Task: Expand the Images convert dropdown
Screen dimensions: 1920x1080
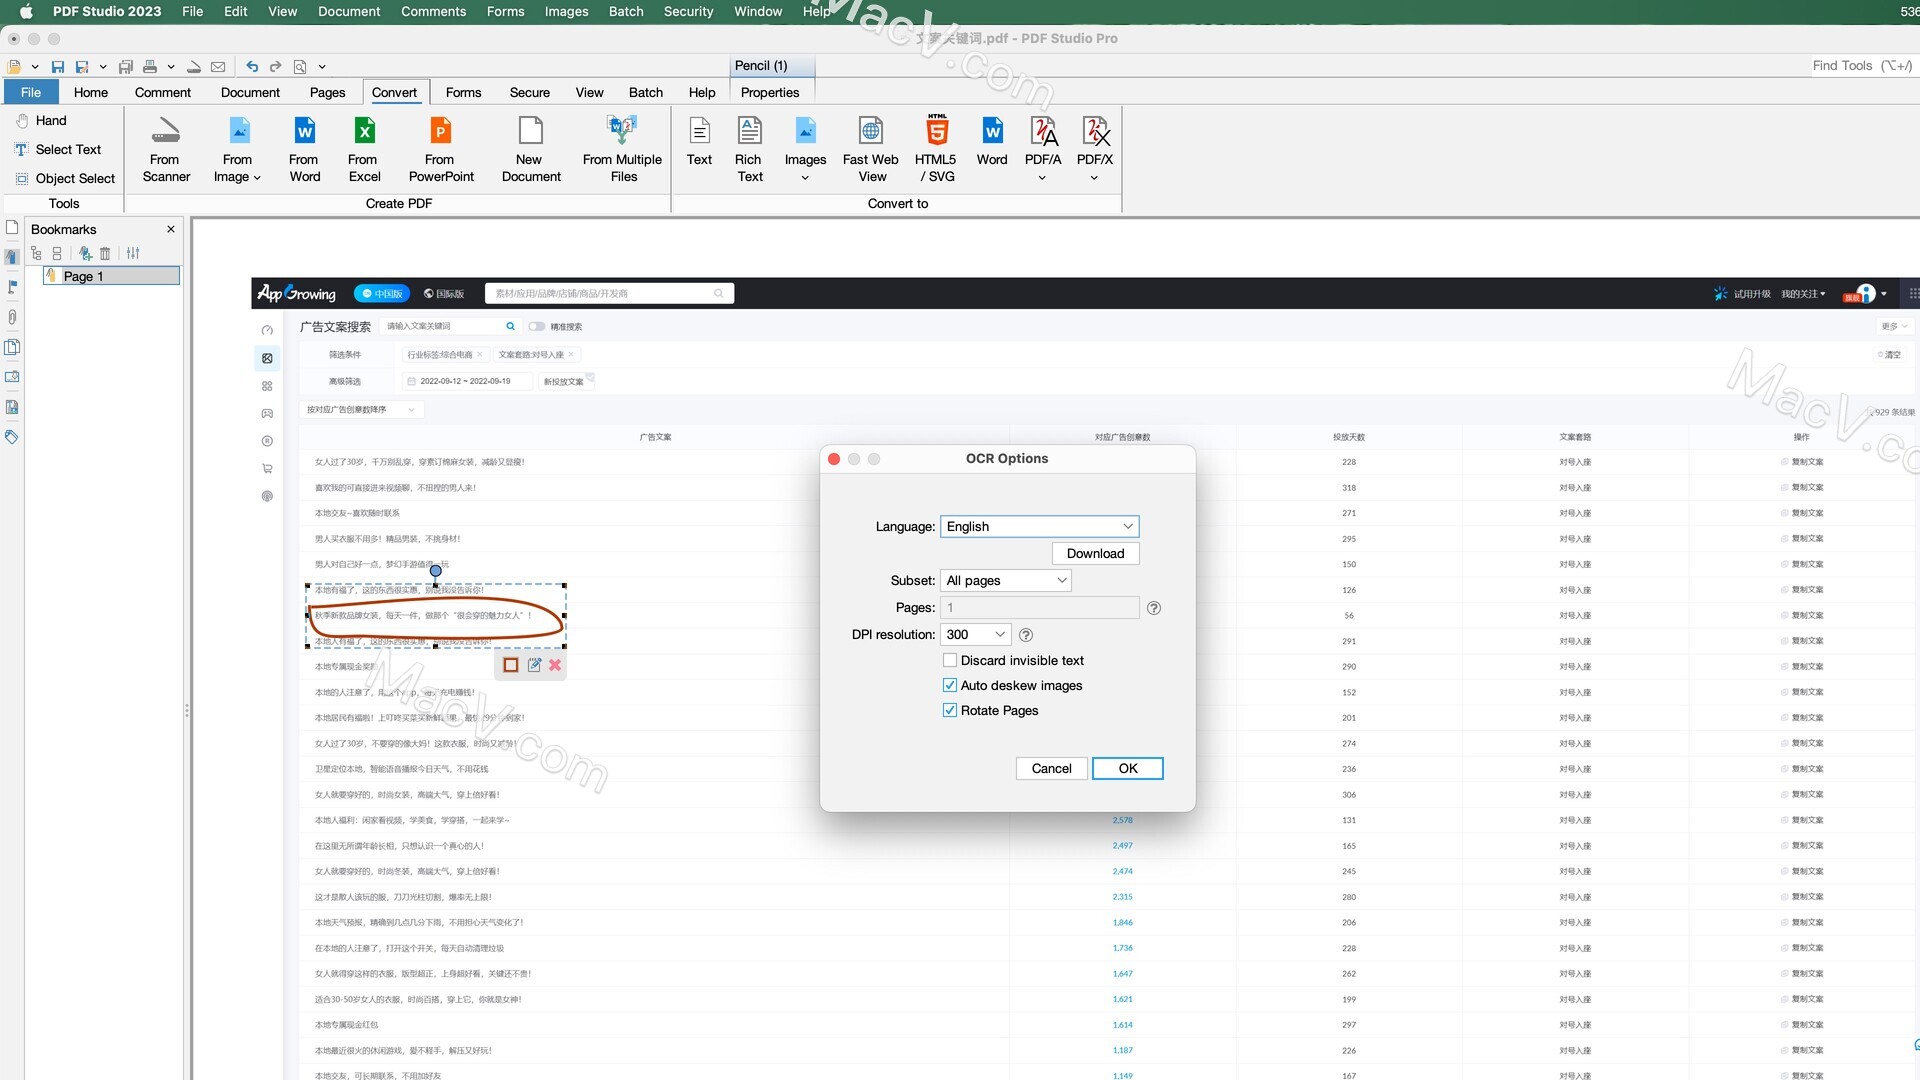Action: (x=805, y=178)
